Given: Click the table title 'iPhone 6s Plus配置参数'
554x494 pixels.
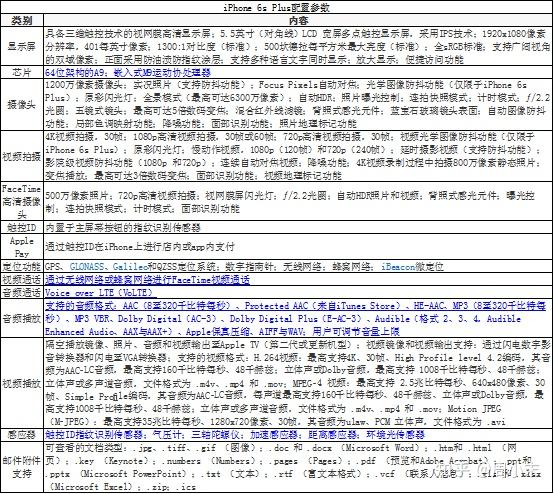Looking at the screenshot, I should click(x=277, y=7).
